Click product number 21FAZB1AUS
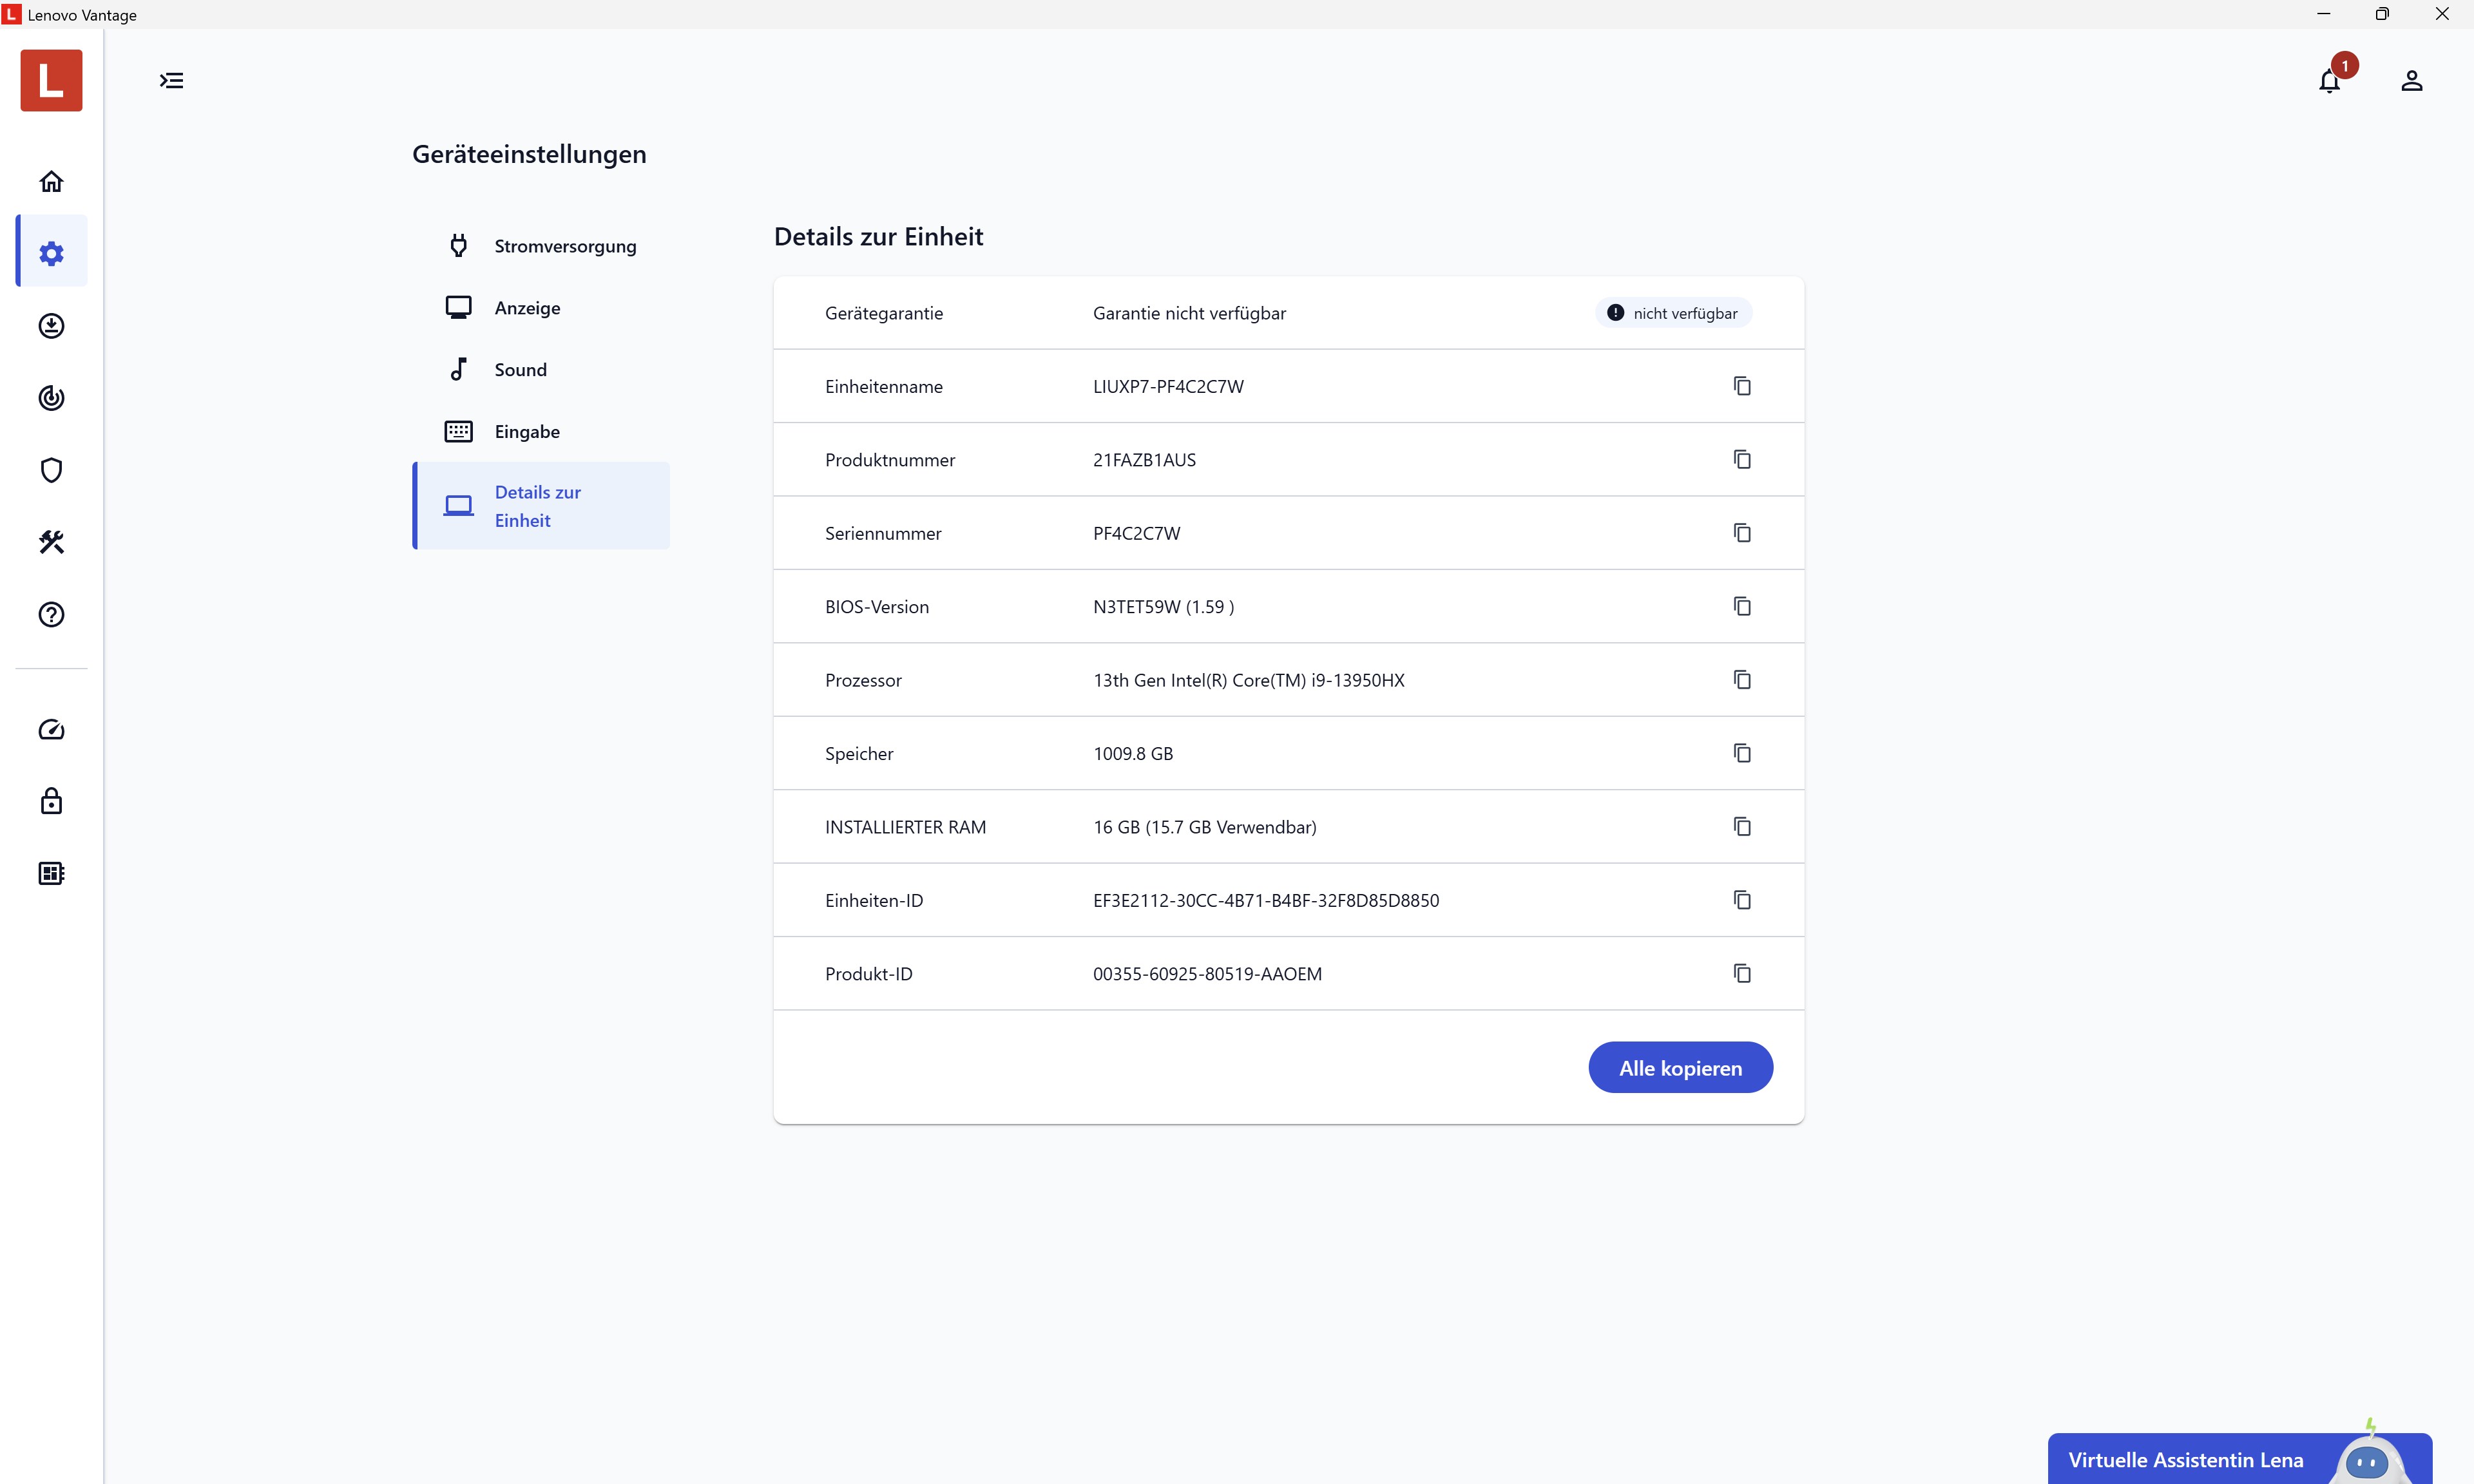The height and width of the screenshot is (1484, 2474). point(1144,460)
